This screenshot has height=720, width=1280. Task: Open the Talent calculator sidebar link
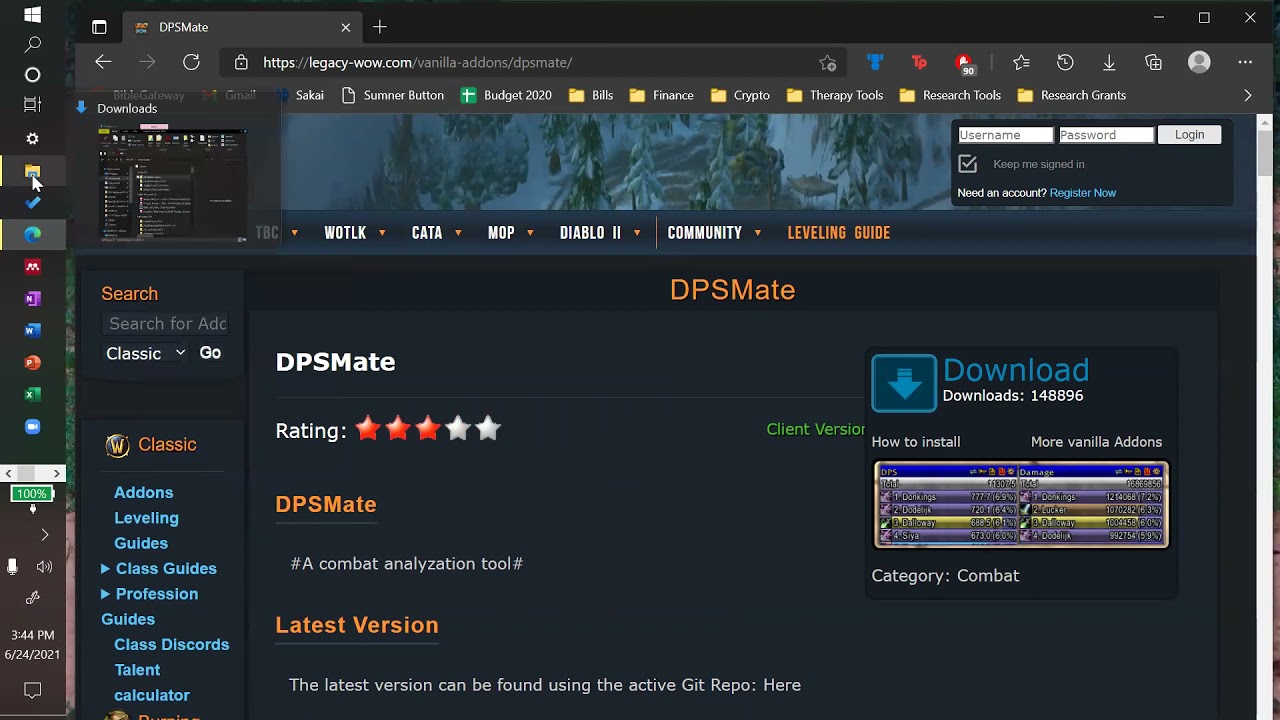coord(151,682)
